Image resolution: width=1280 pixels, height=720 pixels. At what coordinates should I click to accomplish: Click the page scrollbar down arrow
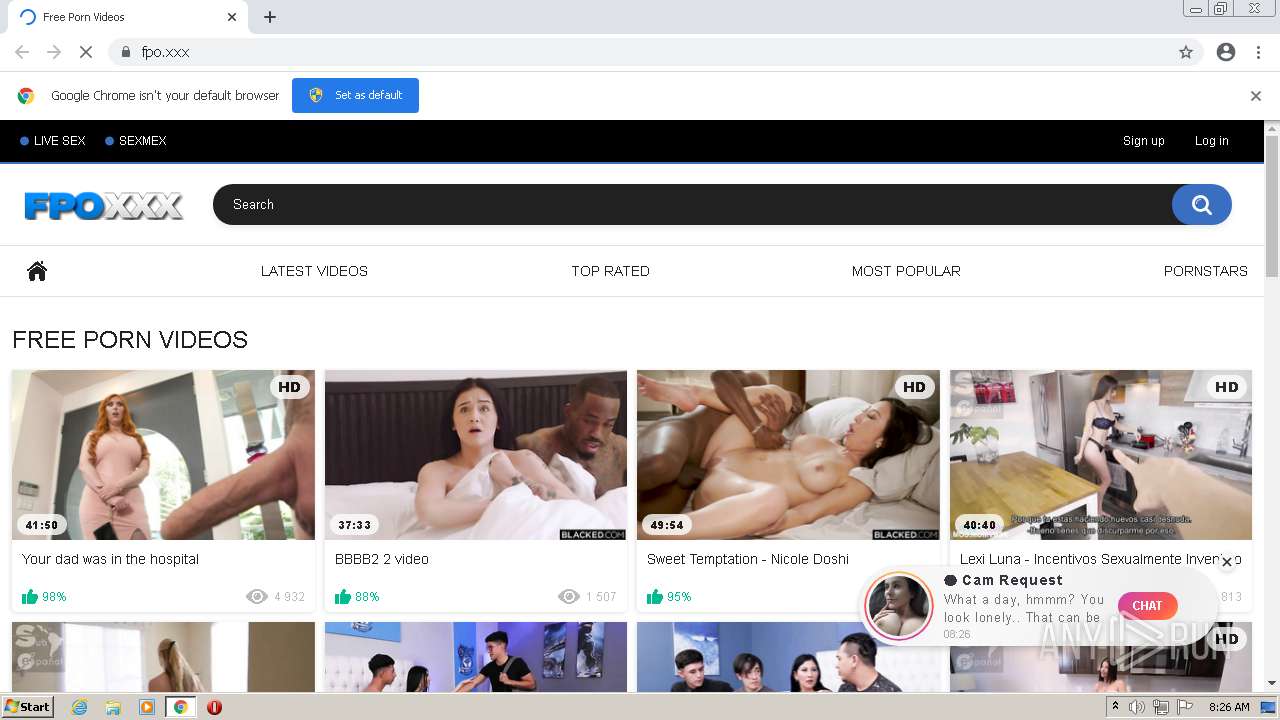tap(1271, 684)
